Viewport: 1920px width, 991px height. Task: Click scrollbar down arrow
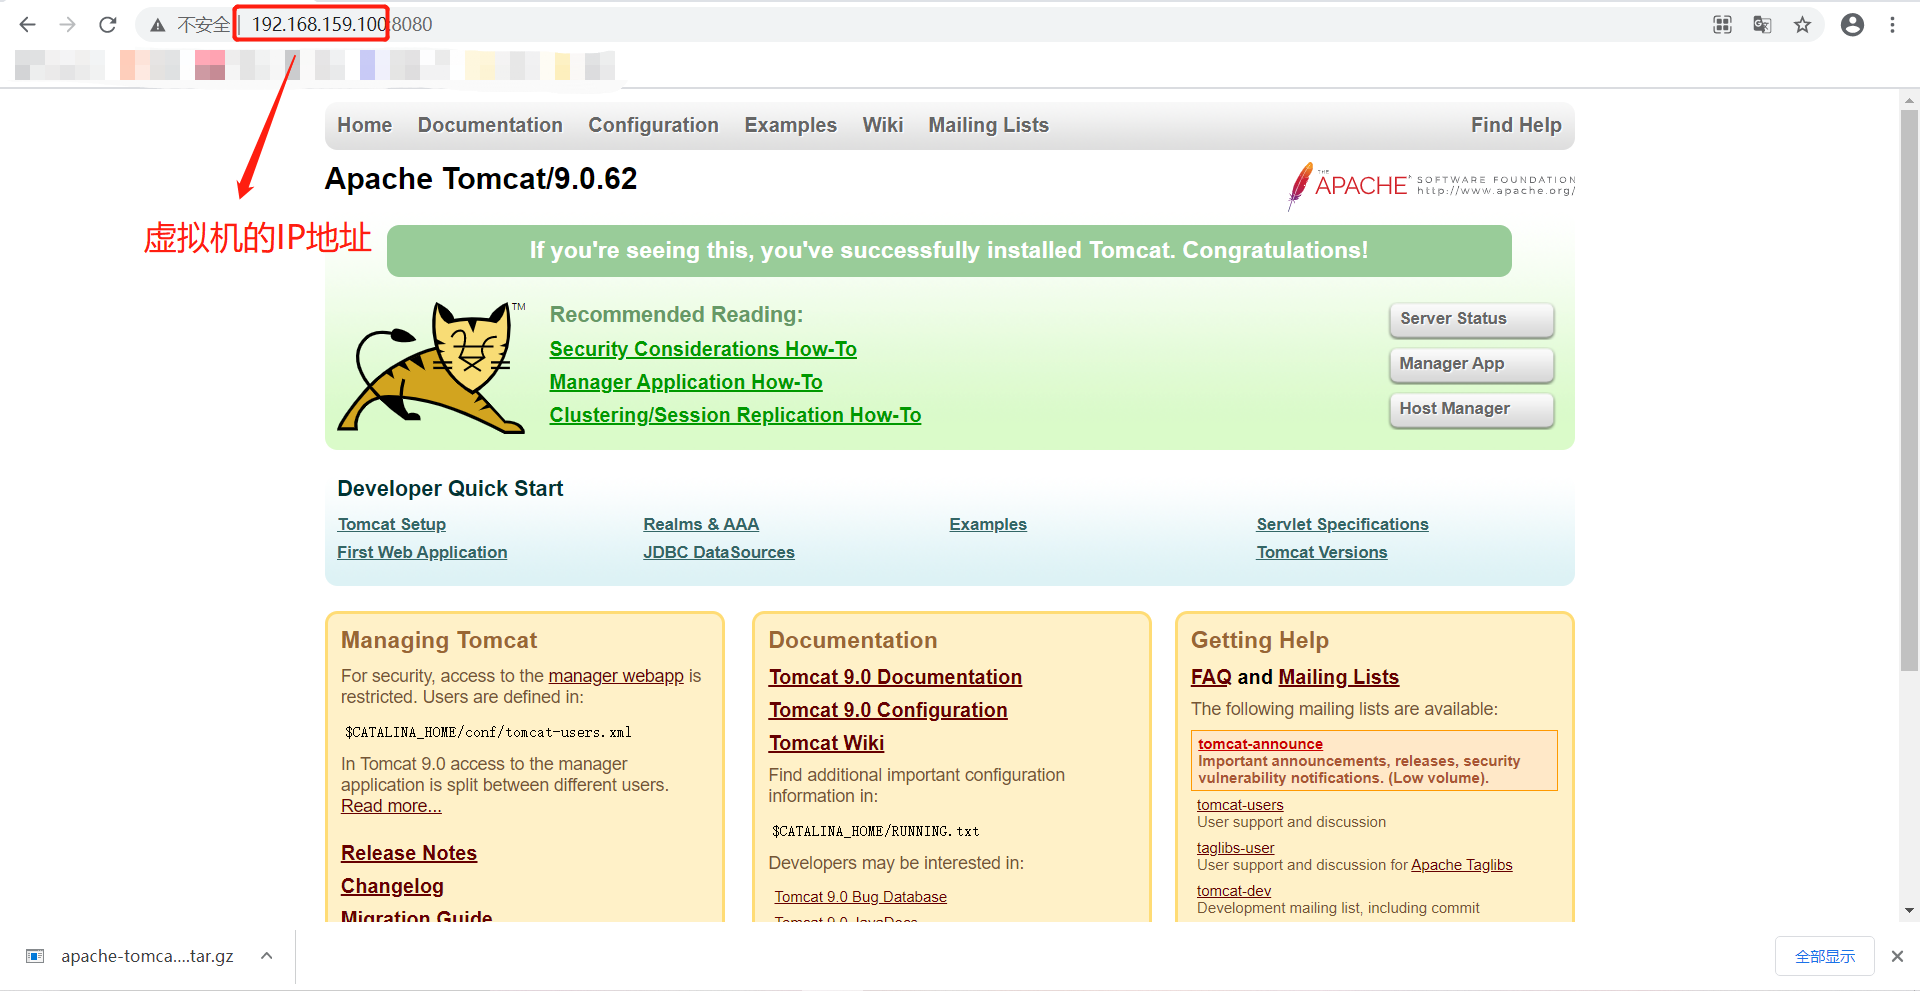click(x=1909, y=911)
